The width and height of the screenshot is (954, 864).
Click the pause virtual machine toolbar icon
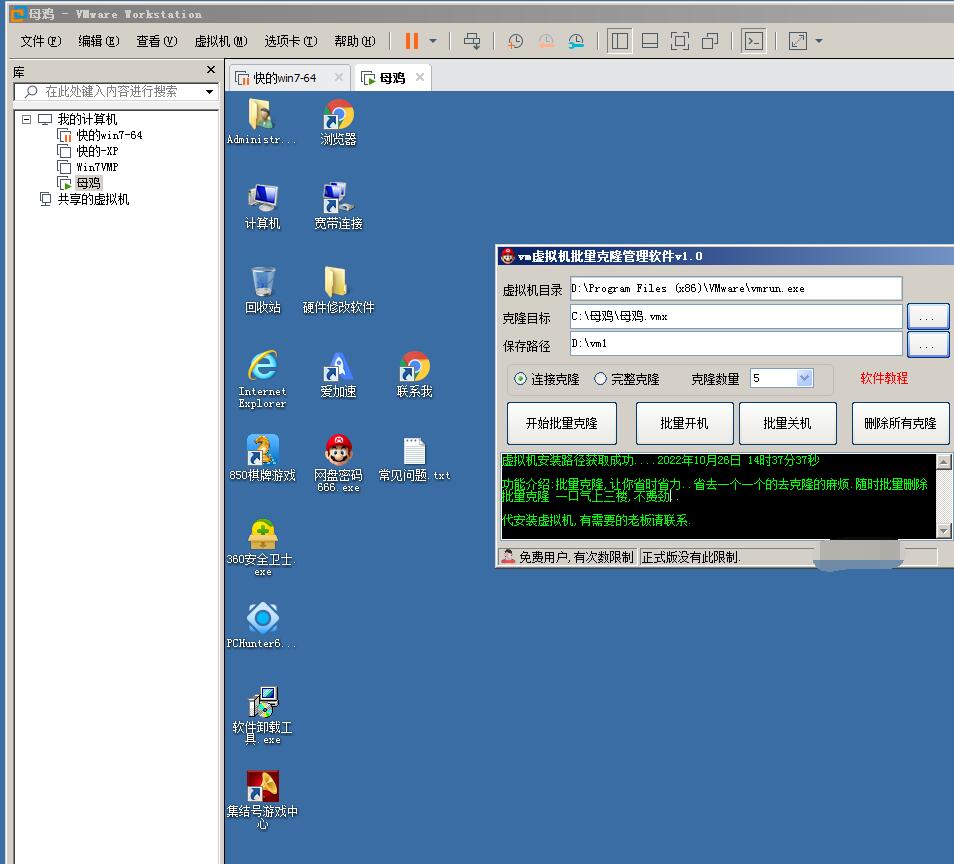click(411, 41)
